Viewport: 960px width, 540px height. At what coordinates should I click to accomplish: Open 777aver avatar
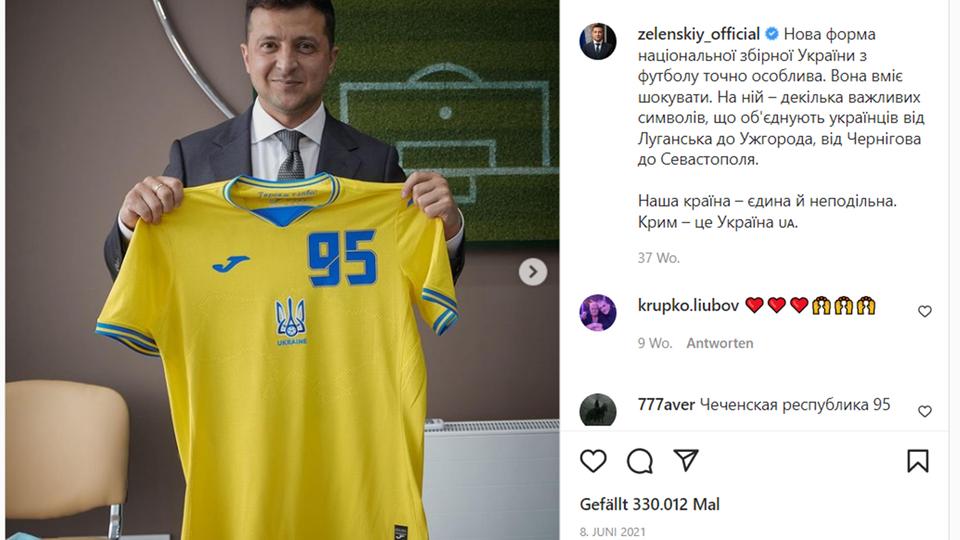[x=598, y=410]
